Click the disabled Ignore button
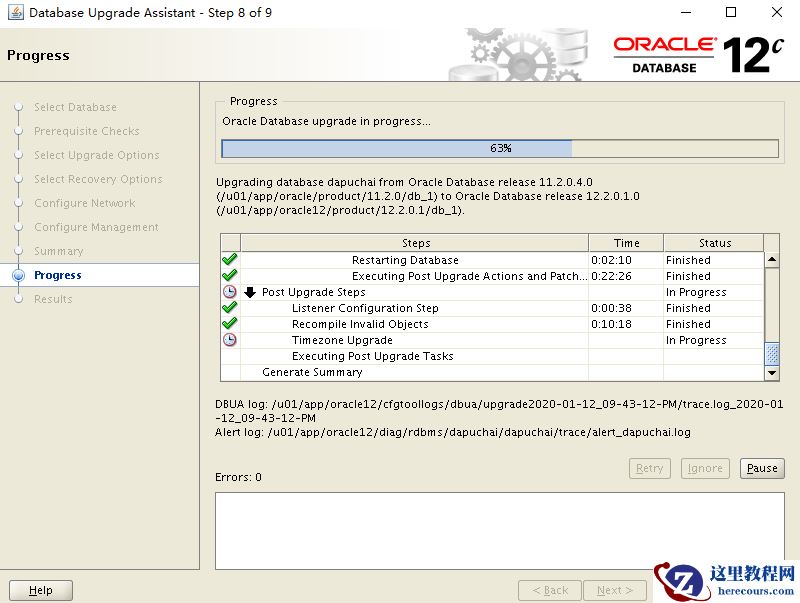 pos(705,468)
